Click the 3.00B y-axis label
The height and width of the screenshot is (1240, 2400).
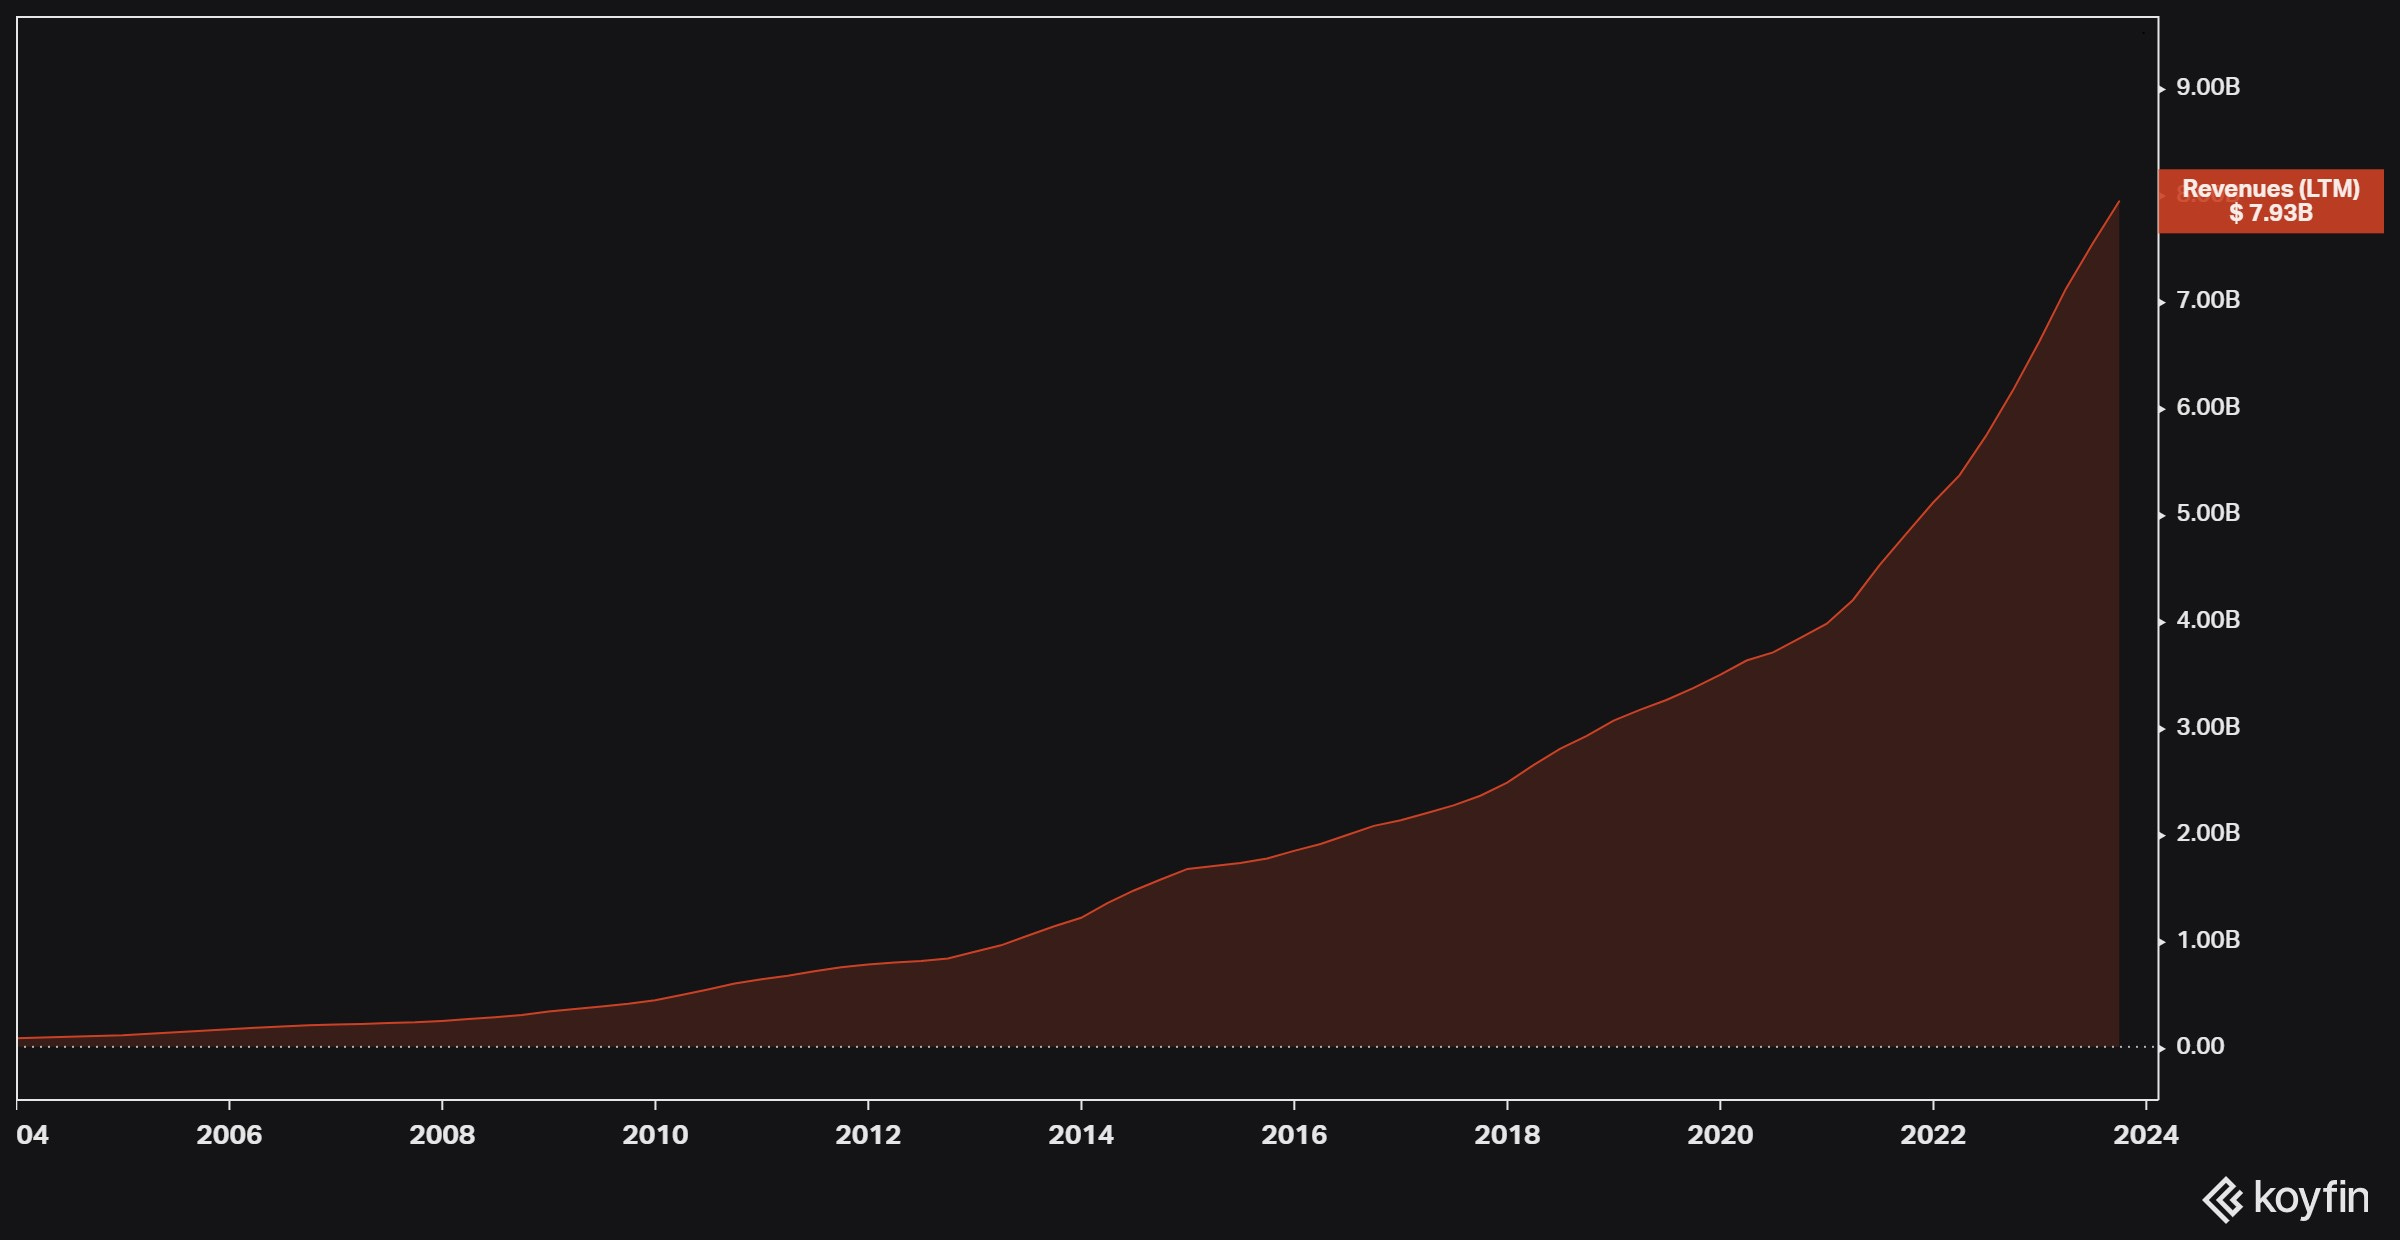coord(2207,728)
